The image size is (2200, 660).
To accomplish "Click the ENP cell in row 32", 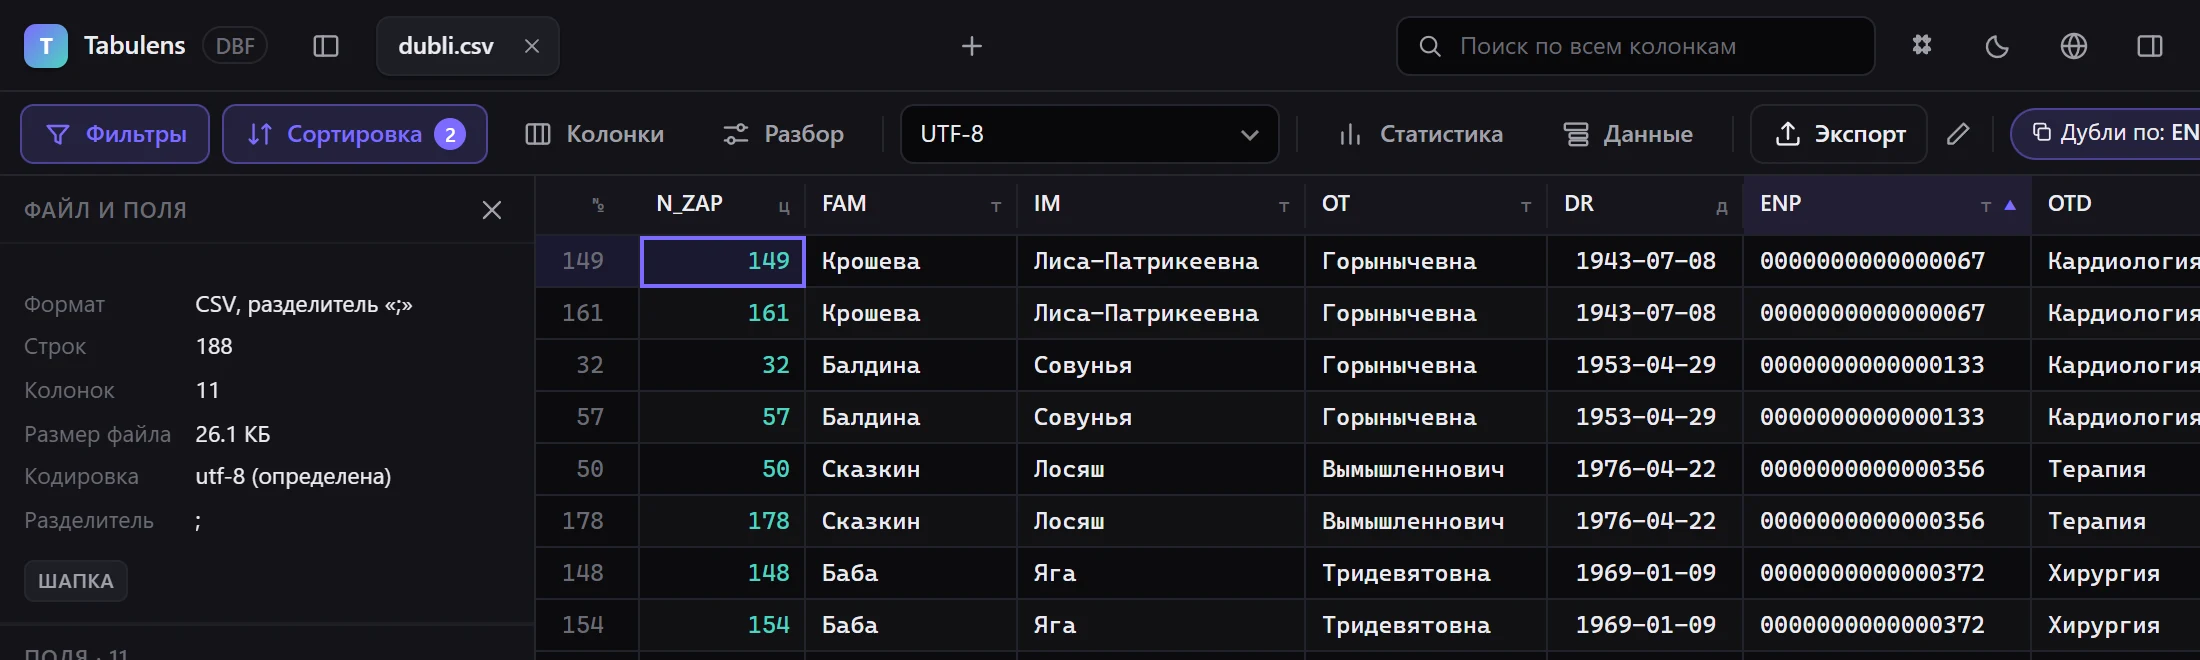I will (x=1887, y=365).
